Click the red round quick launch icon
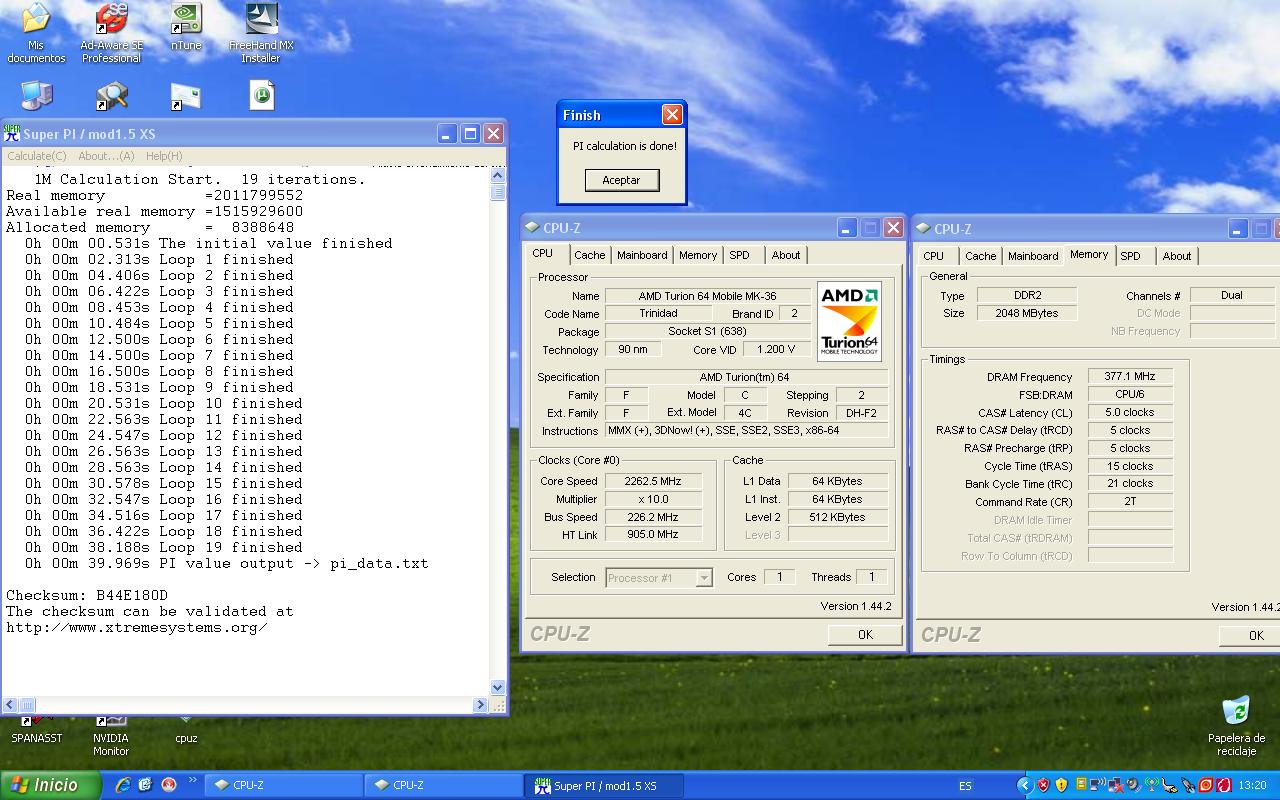Screen dimensions: 1280x800 point(168,785)
